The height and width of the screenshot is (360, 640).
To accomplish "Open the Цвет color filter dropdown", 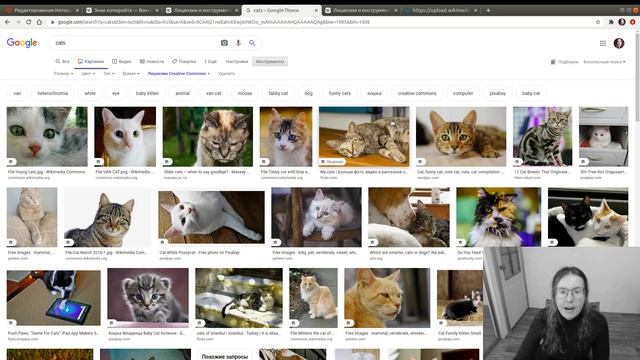I will [88, 73].
